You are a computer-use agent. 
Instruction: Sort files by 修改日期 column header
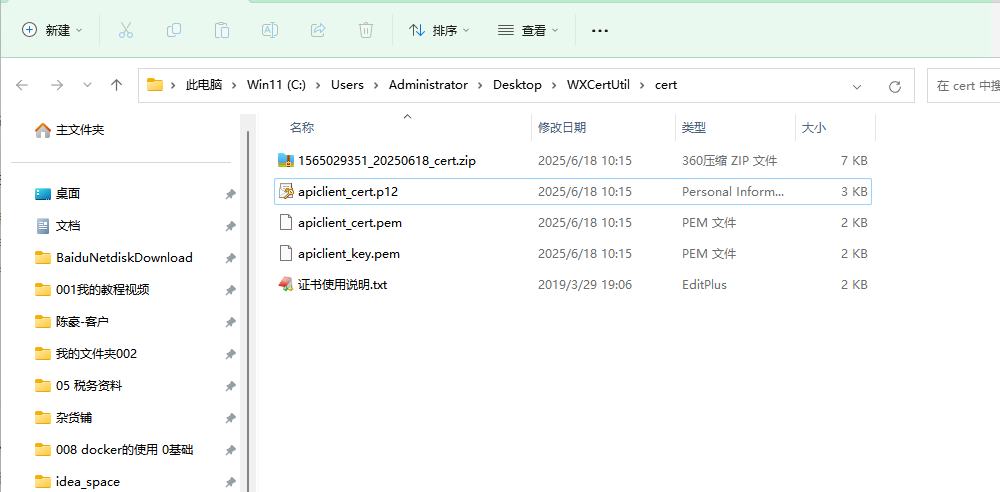click(562, 127)
